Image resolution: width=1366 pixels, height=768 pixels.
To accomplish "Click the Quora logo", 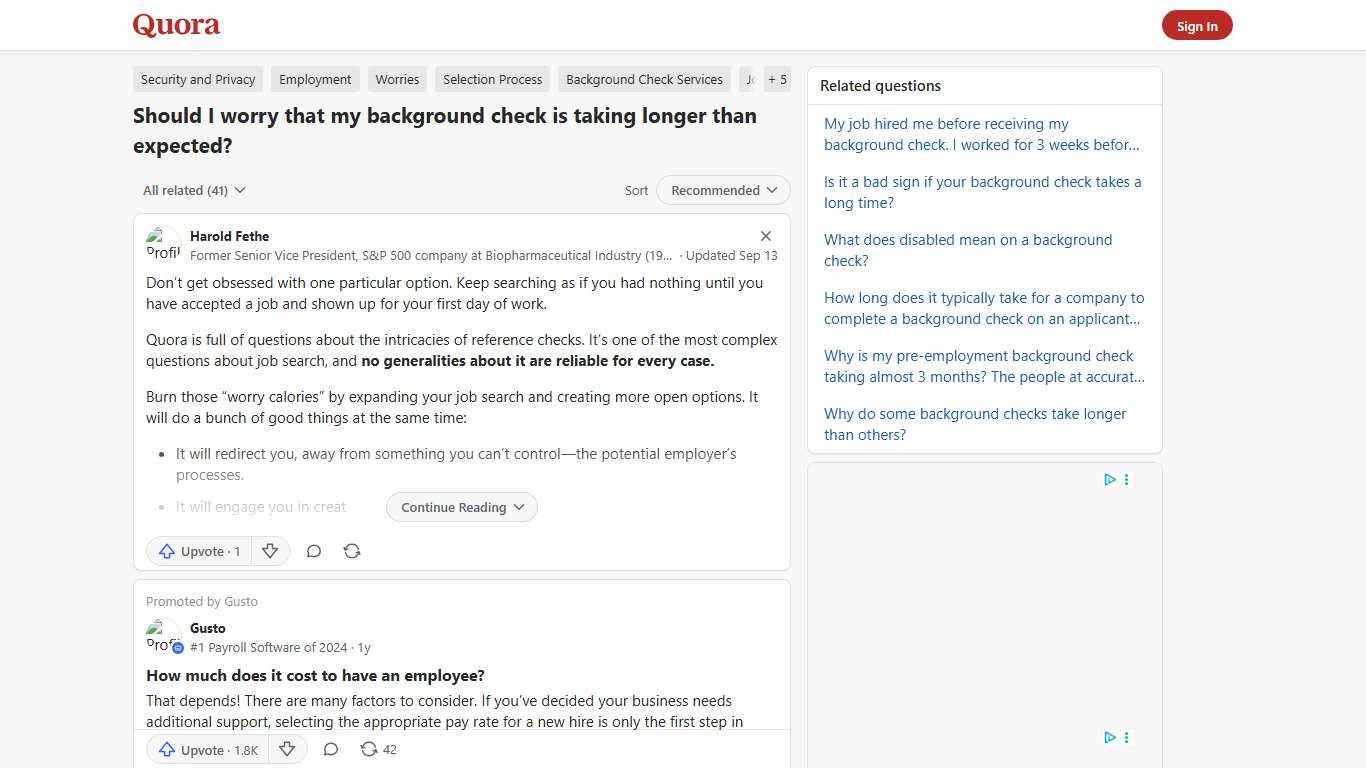I will tap(176, 25).
